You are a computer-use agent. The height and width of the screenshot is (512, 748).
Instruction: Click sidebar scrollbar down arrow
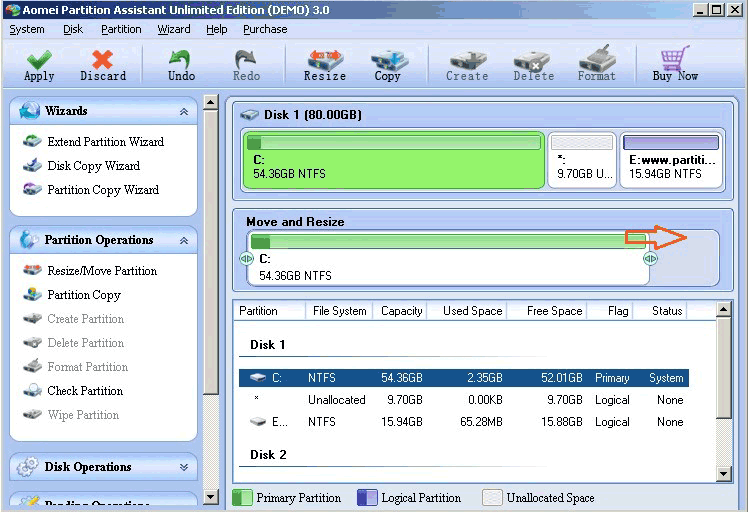coord(210,497)
